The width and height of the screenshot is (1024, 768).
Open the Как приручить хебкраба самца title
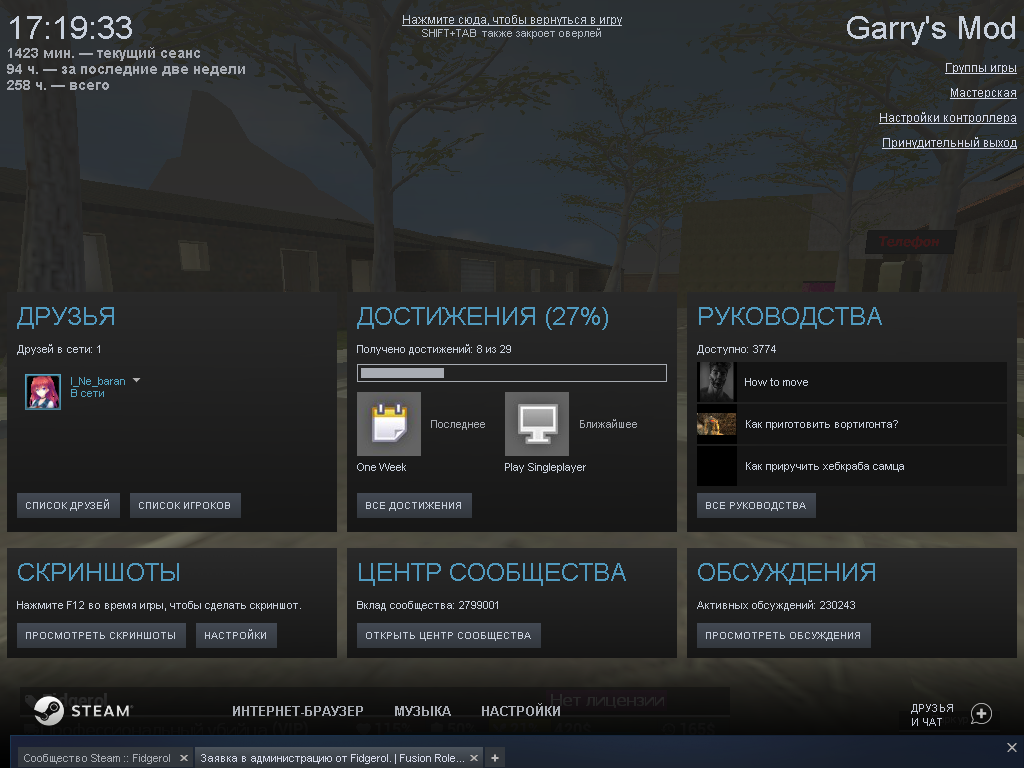(825, 466)
